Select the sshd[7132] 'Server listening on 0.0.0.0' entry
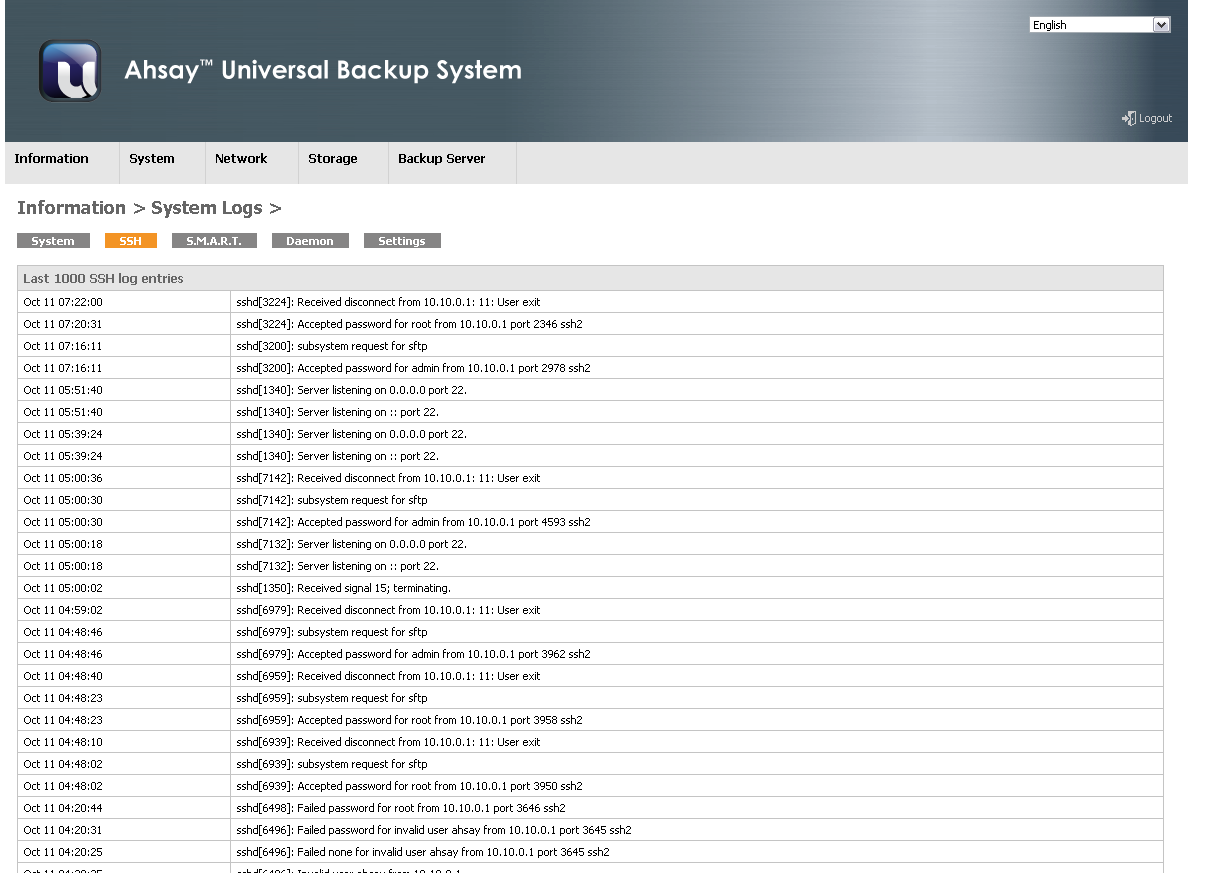The image size is (1210, 873). point(351,544)
